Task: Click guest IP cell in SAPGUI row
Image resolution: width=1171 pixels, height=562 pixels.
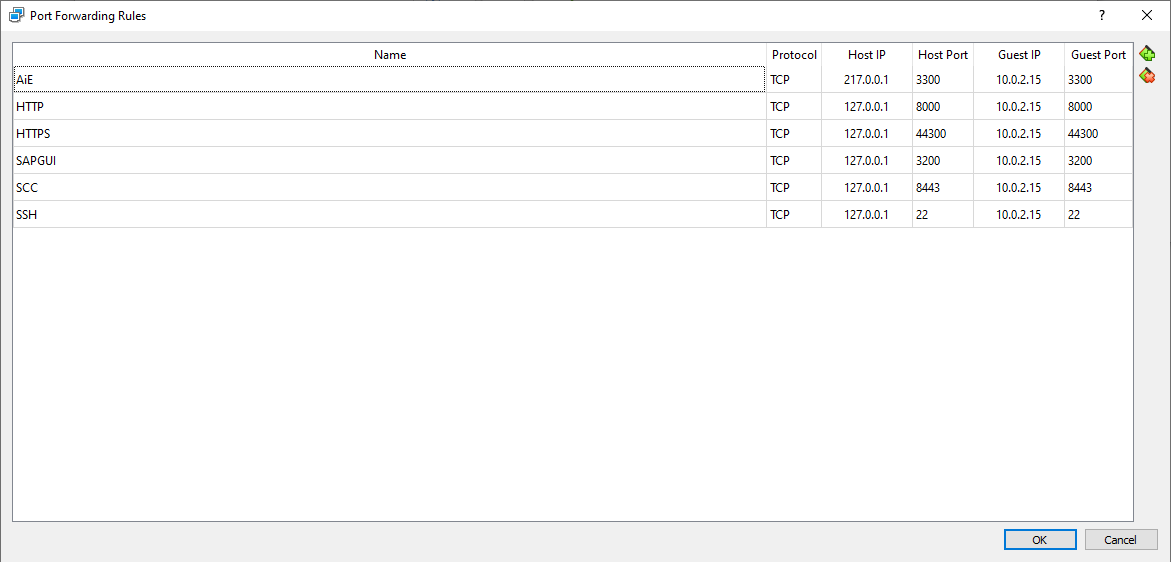Action: click(x=1019, y=160)
